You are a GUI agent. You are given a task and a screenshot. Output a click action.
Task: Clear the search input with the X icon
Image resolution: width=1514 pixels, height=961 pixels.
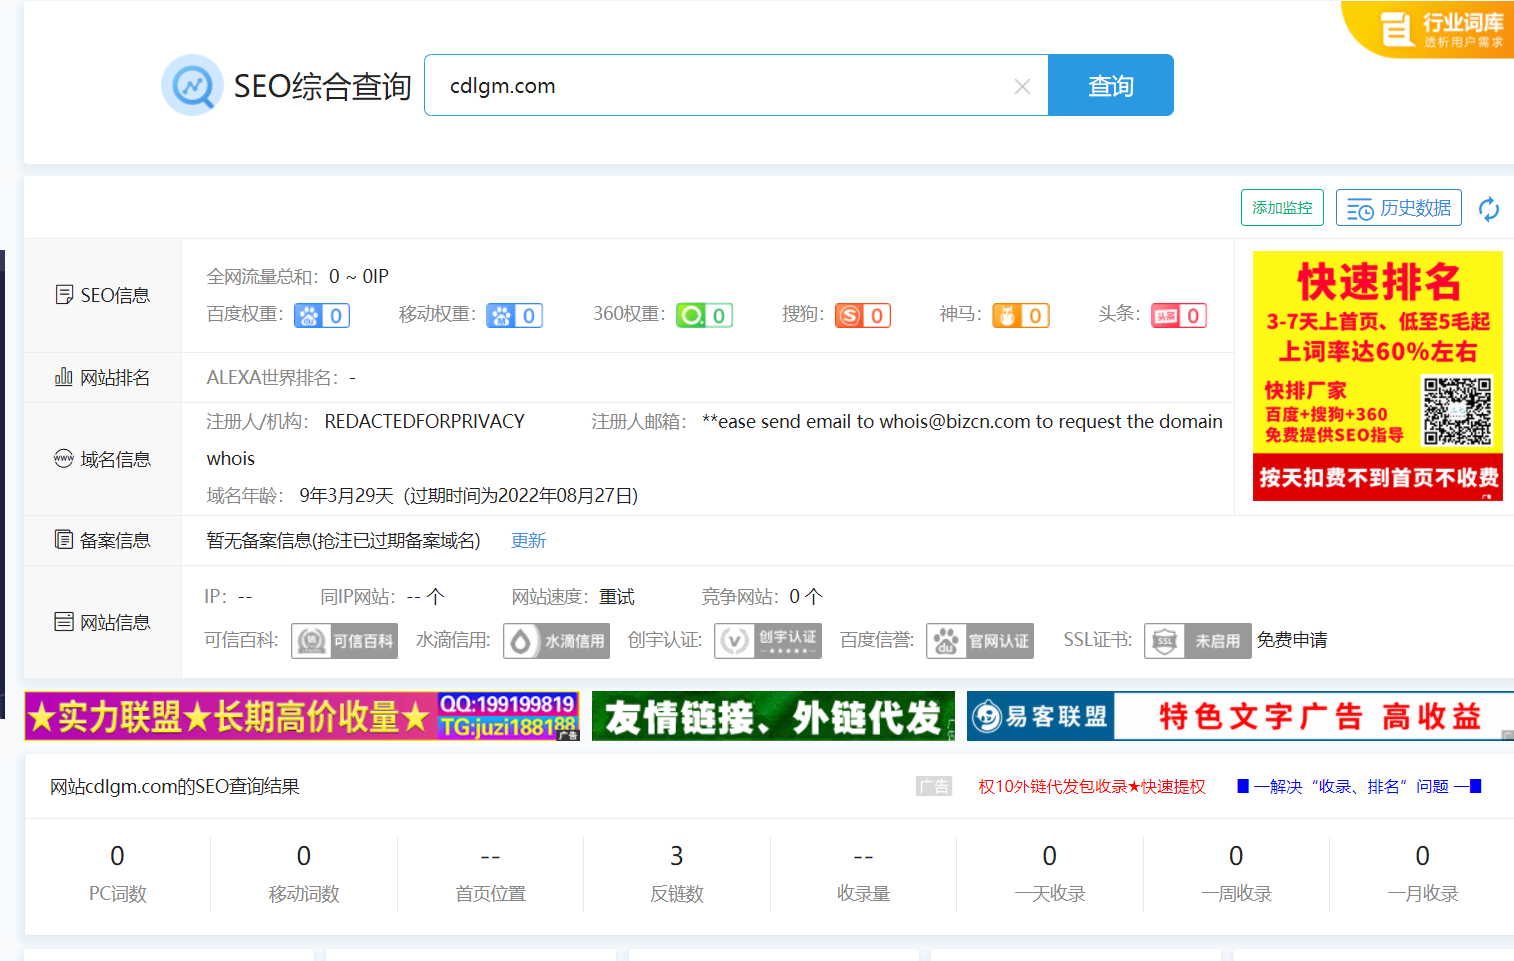(x=1021, y=85)
